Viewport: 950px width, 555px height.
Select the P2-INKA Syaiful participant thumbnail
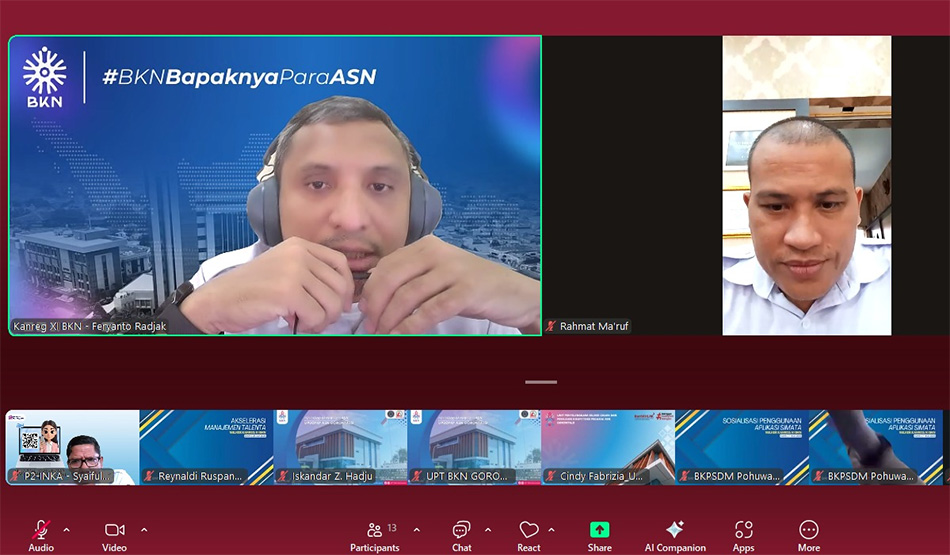click(x=72, y=447)
